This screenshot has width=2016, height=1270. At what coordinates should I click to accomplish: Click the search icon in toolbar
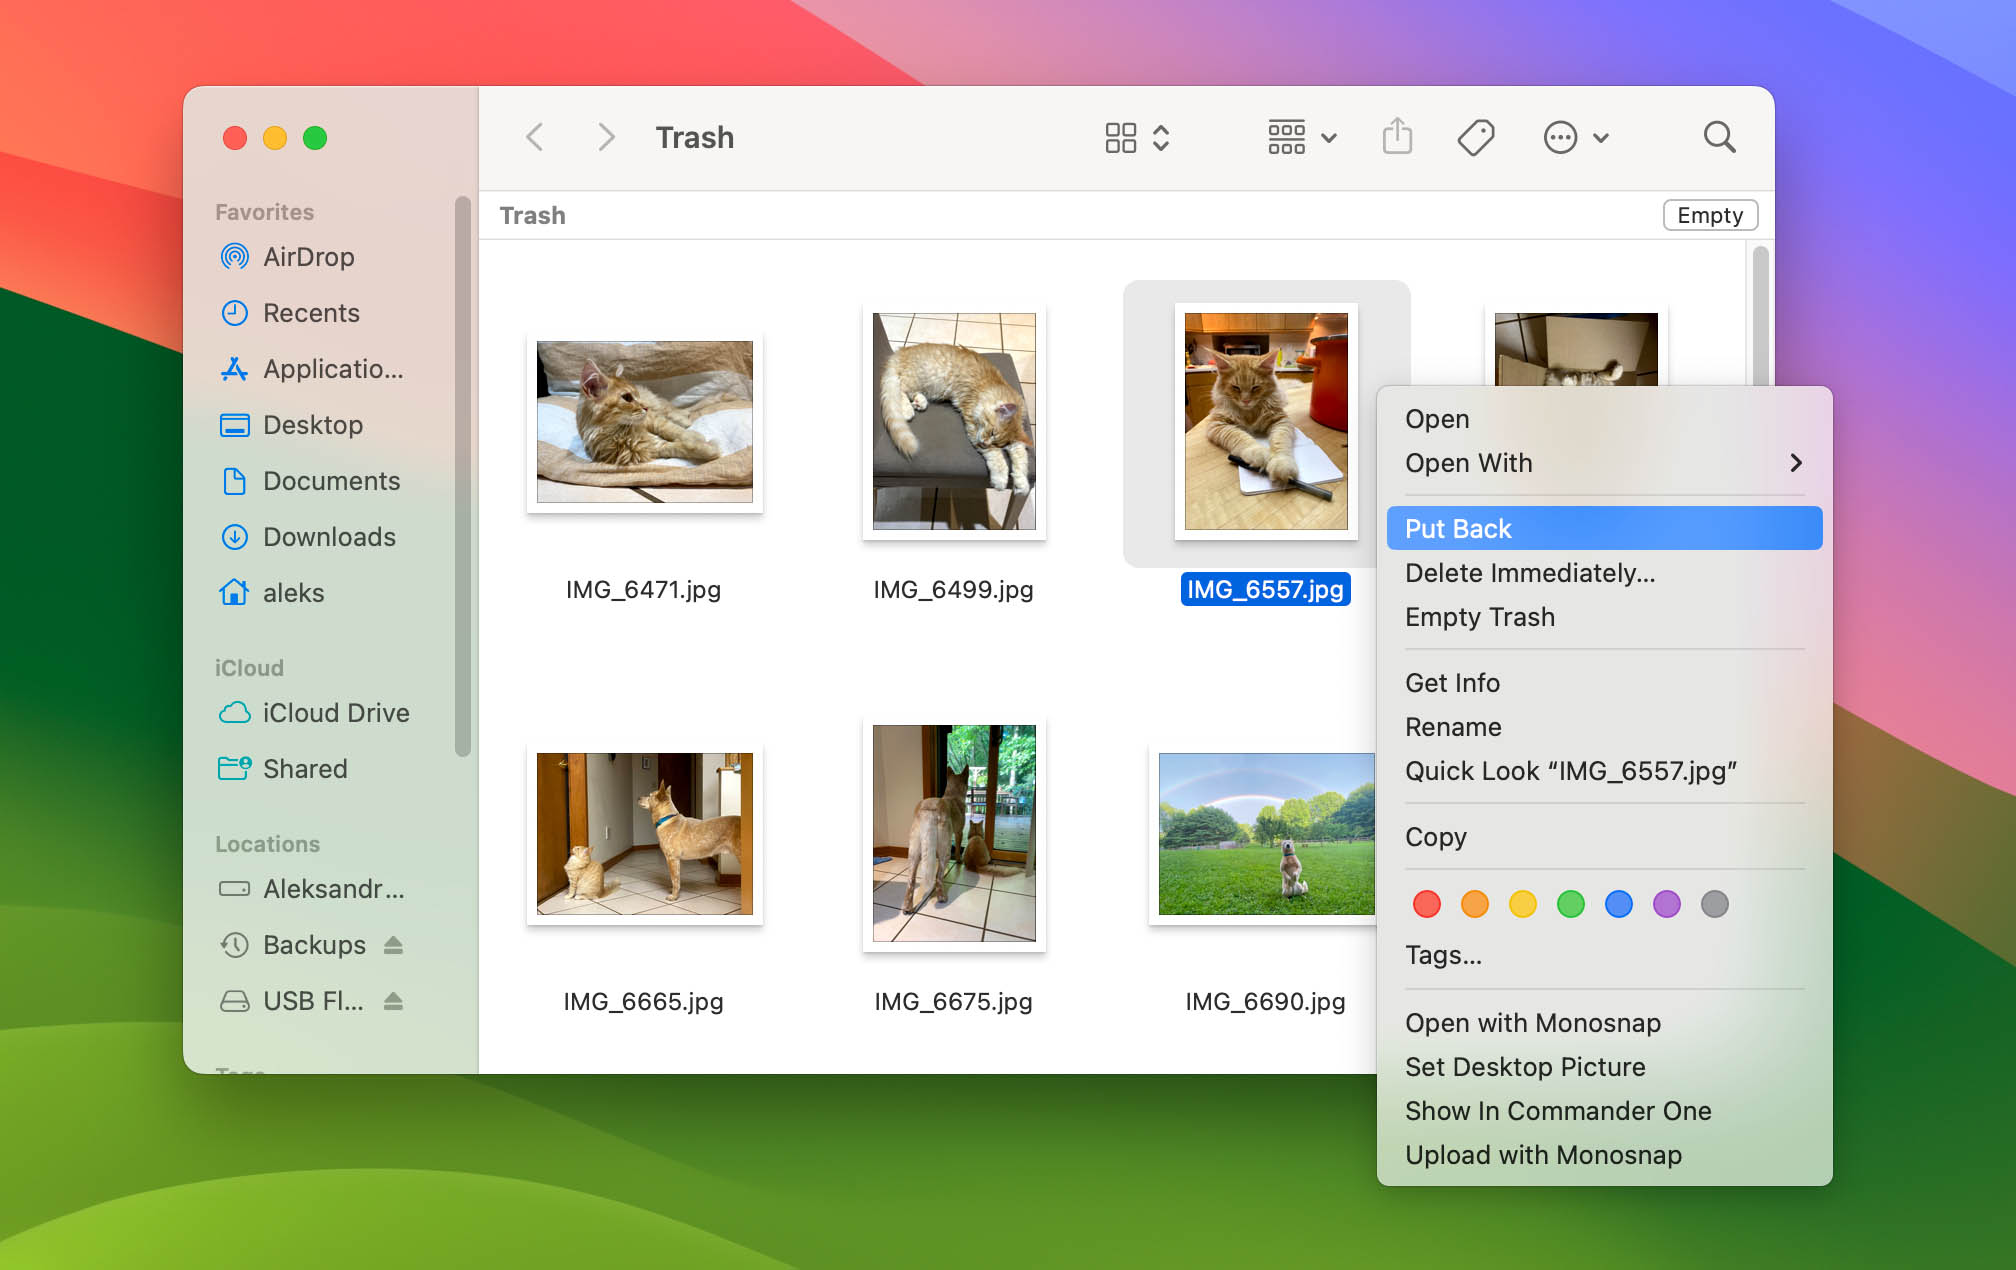click(1719, 136)
